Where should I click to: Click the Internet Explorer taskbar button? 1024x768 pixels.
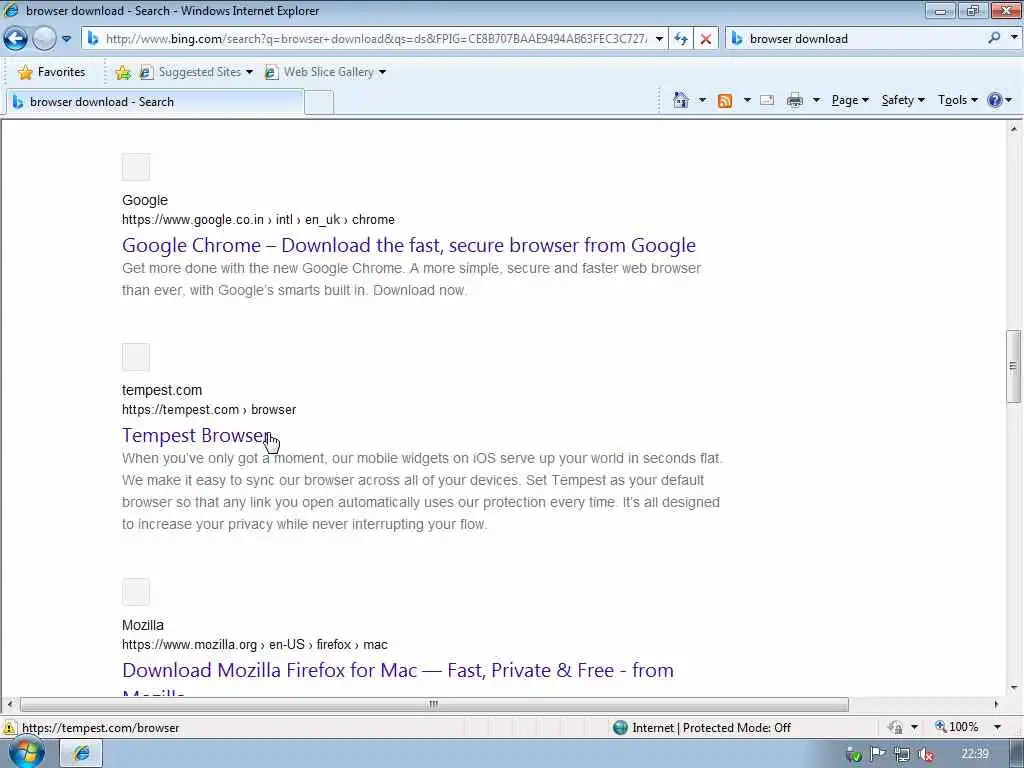click(82, 754)
